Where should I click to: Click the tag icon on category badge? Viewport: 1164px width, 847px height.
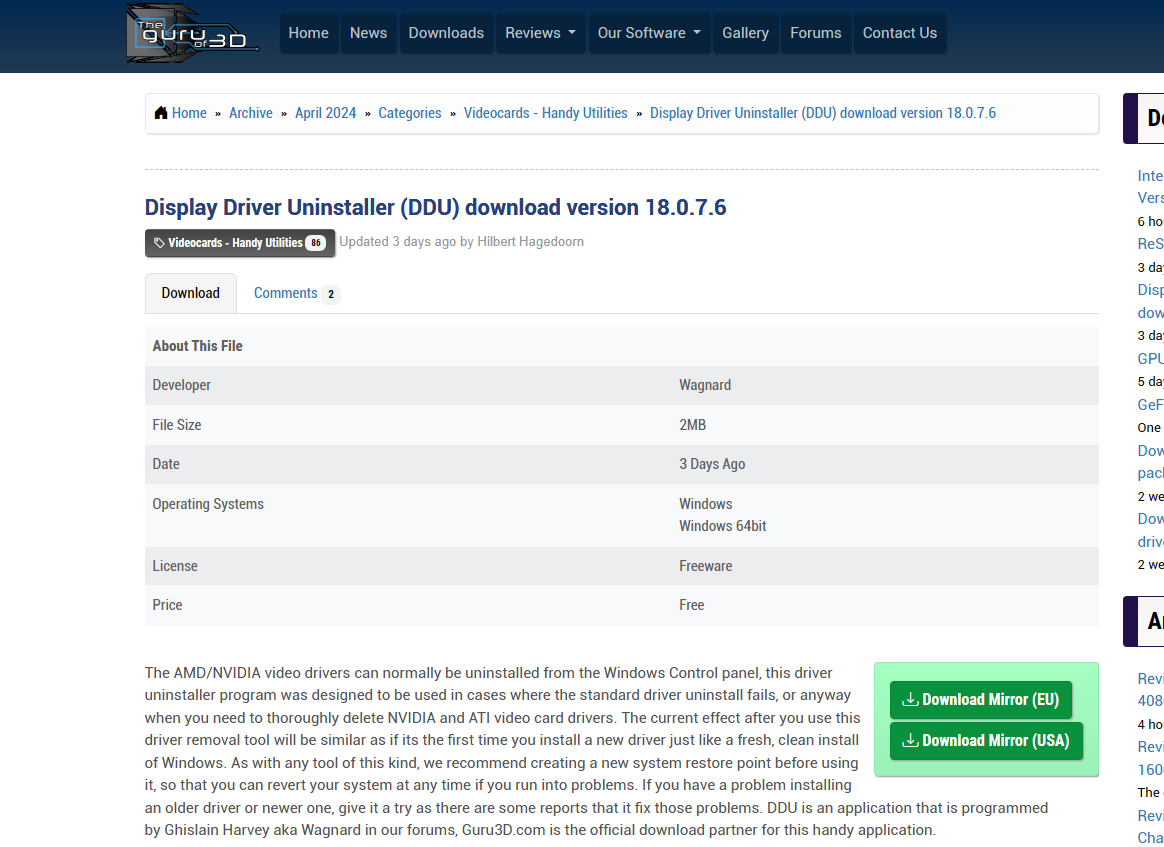tap(159, 243)
